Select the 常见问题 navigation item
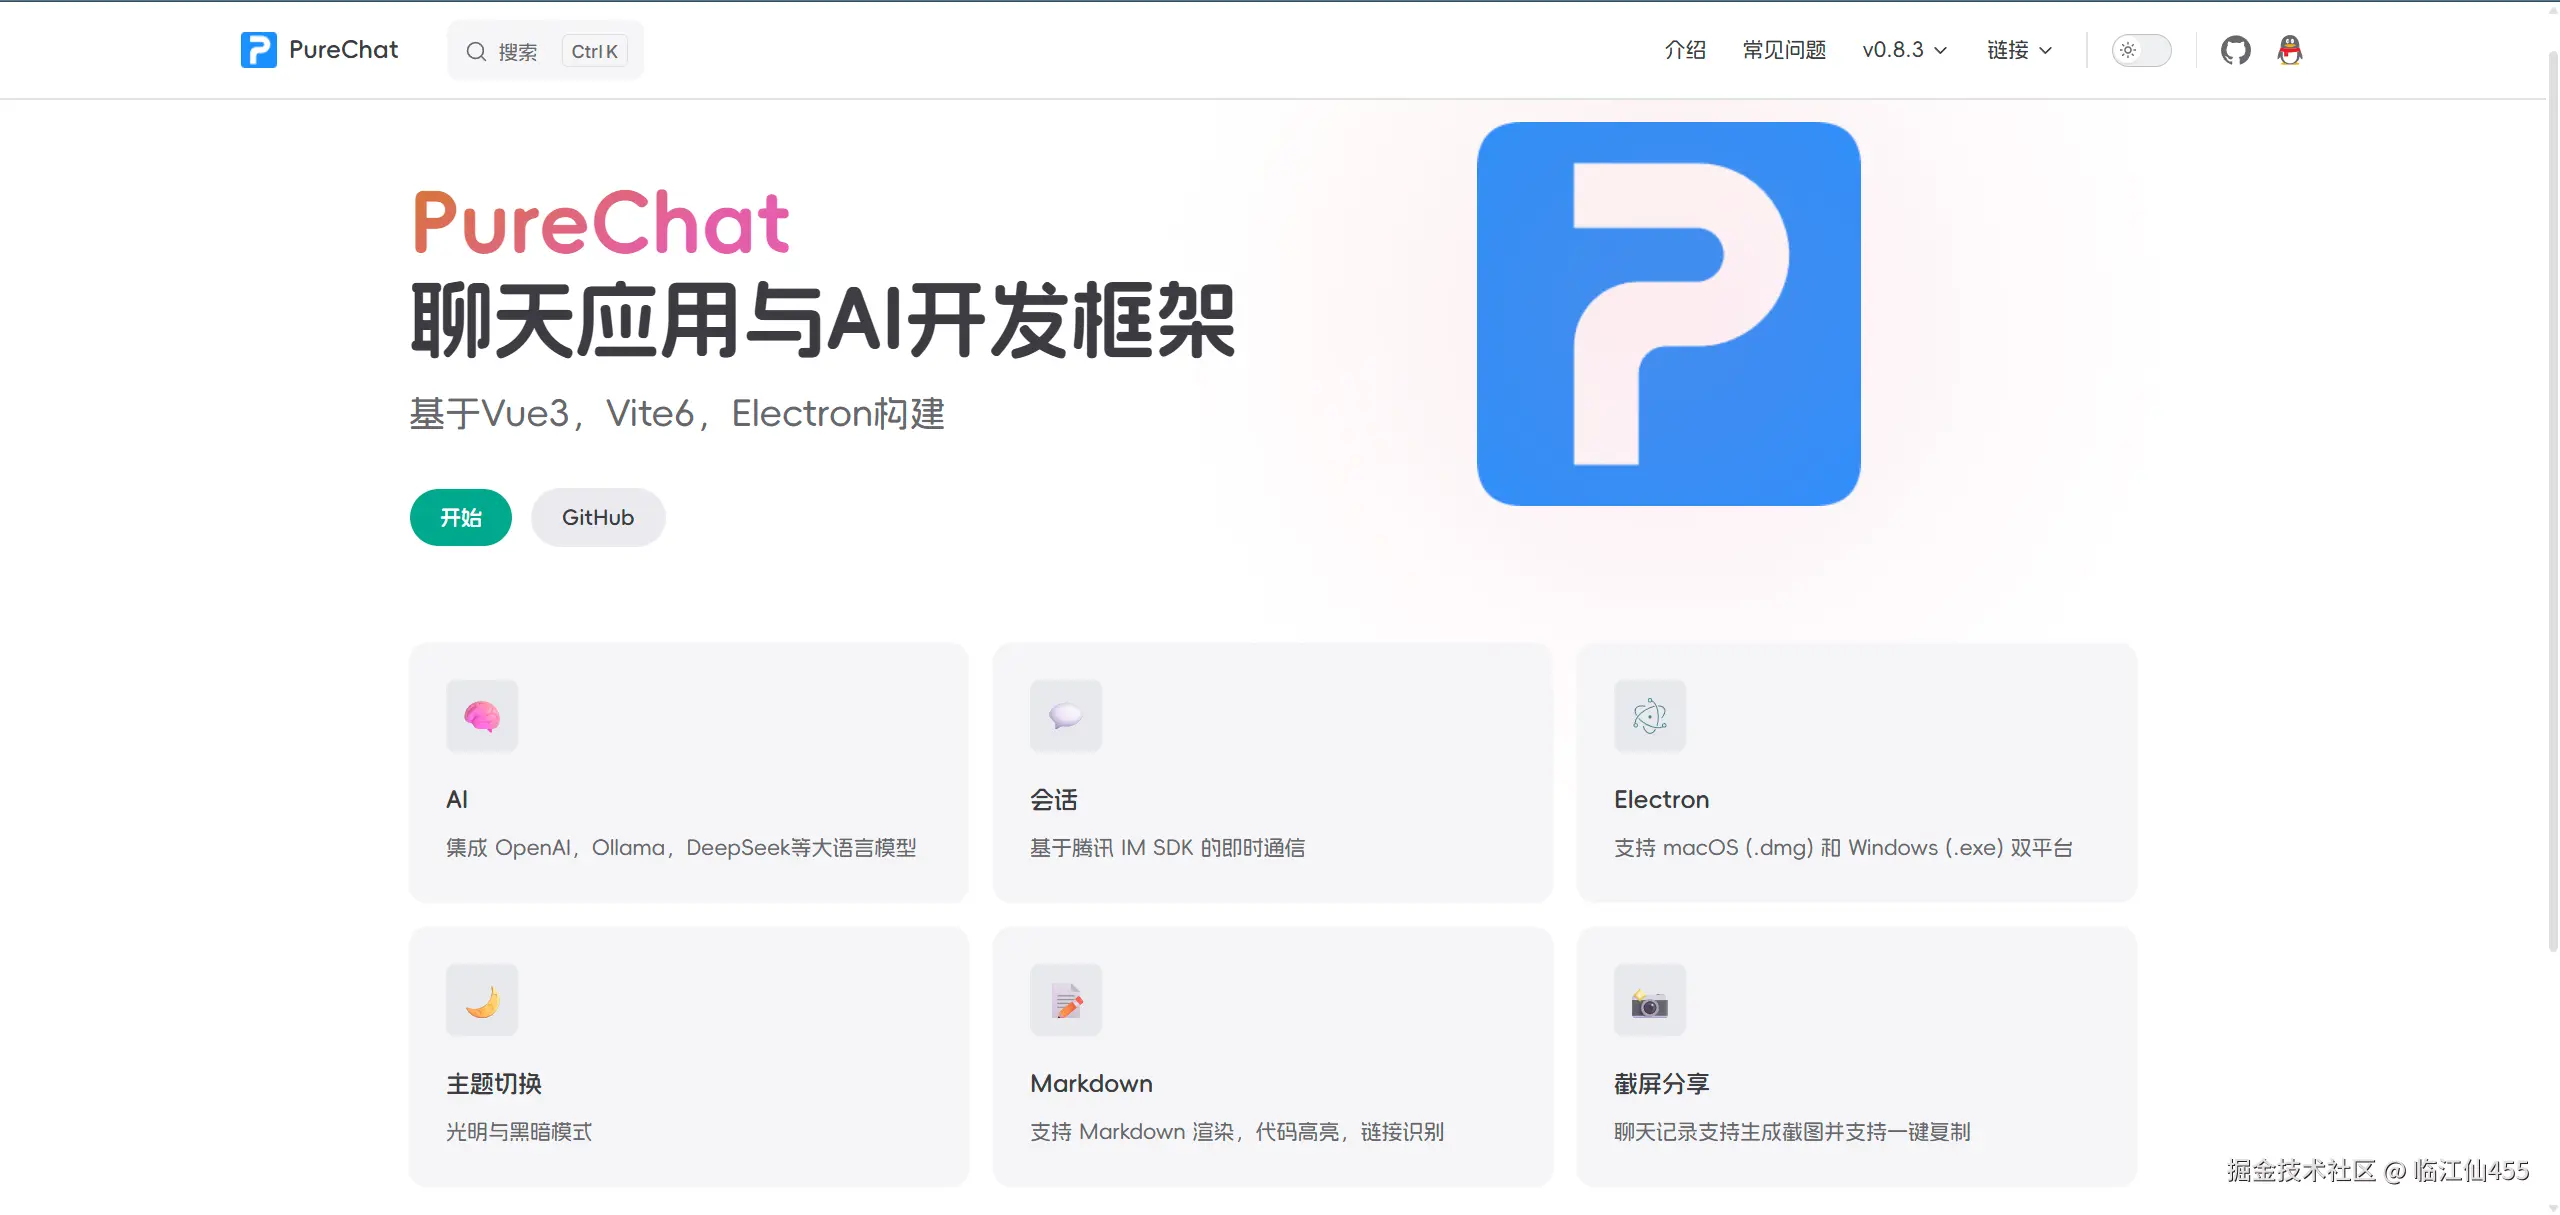Image resolution: width=2560 pixels, height=1215 pixels. pos(1783,49)
